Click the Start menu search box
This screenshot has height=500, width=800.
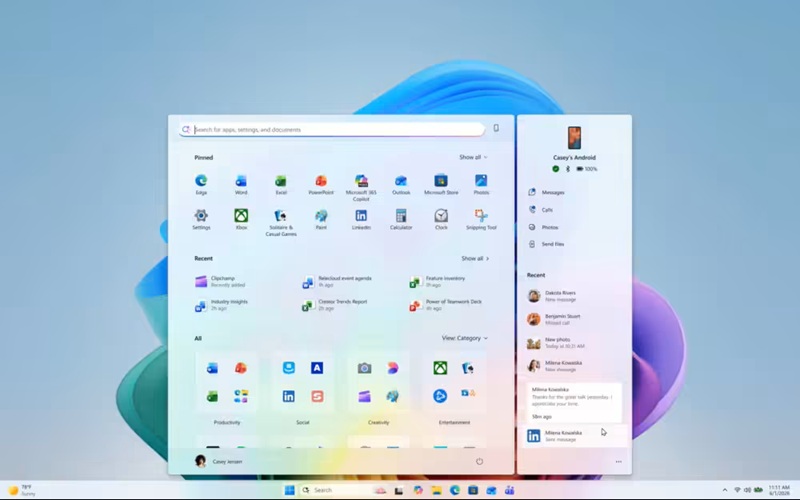332,130
